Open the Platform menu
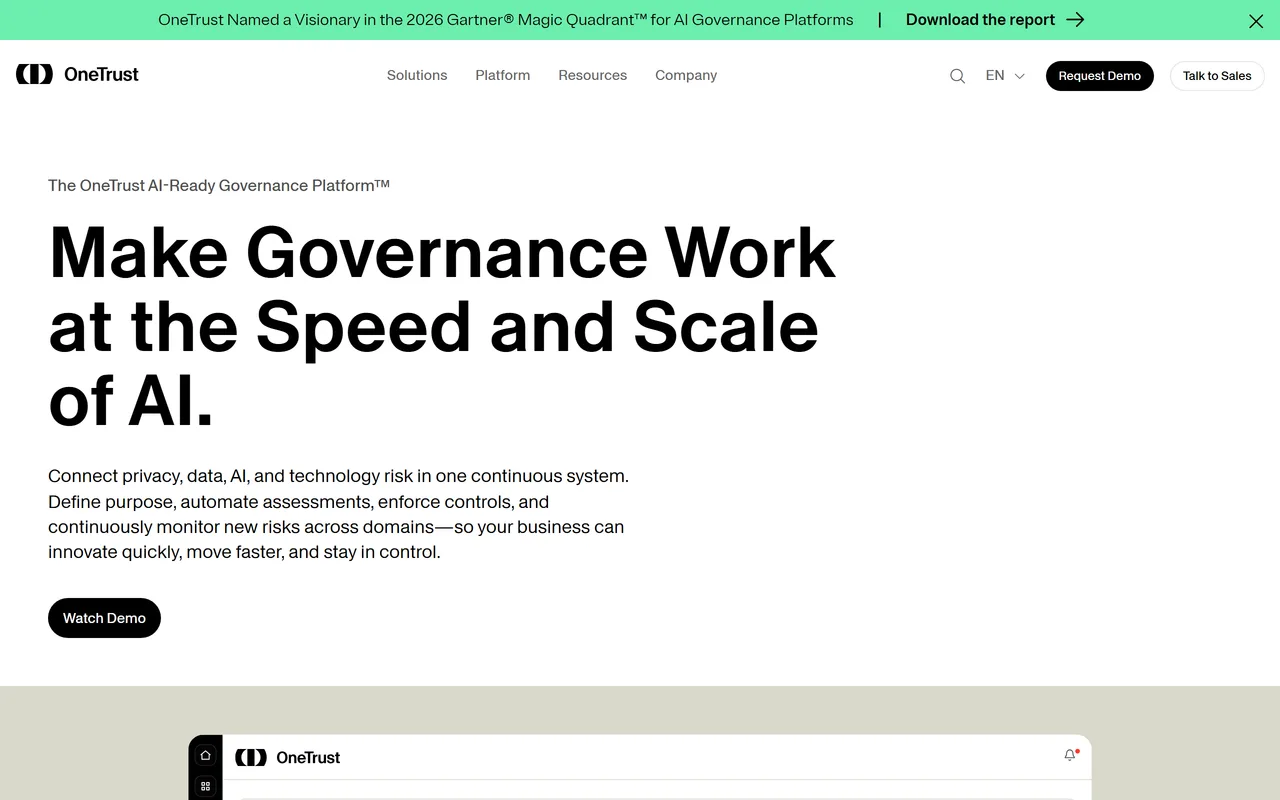The image size is (1280, 800). pos(503,75)
